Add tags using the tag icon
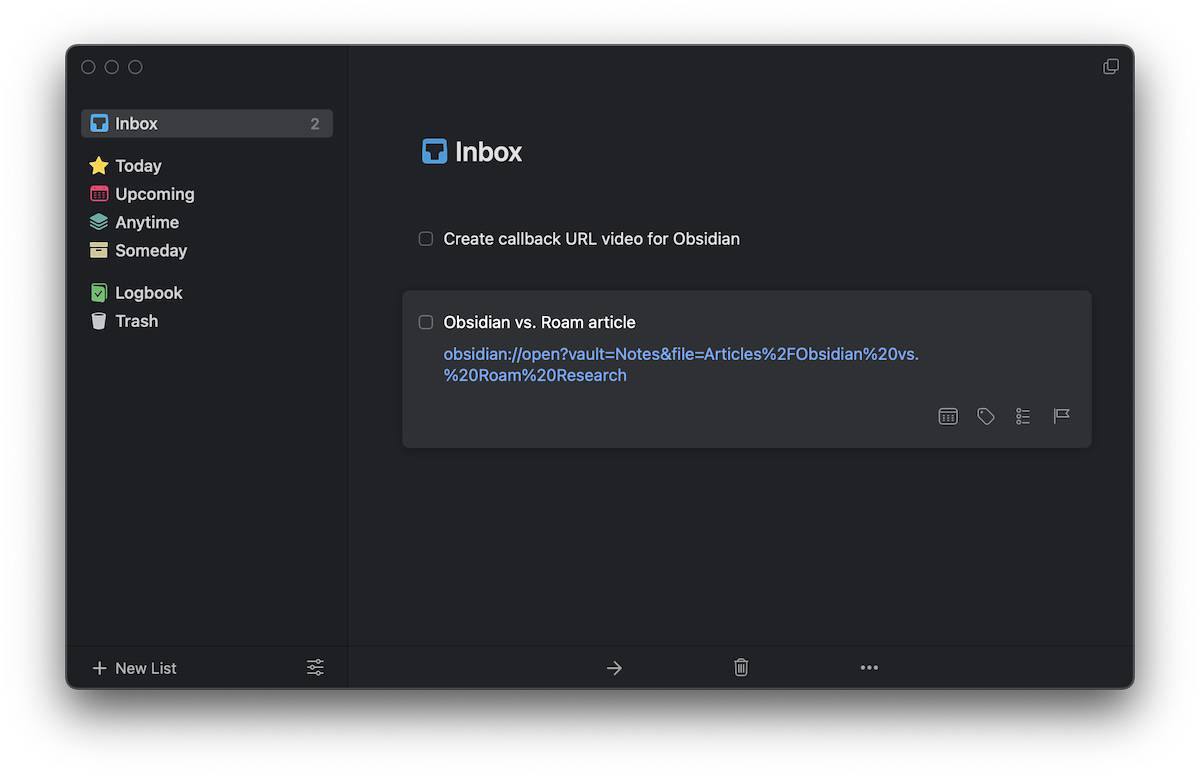The image size is (1200, 776). click(x=986, y=416)
